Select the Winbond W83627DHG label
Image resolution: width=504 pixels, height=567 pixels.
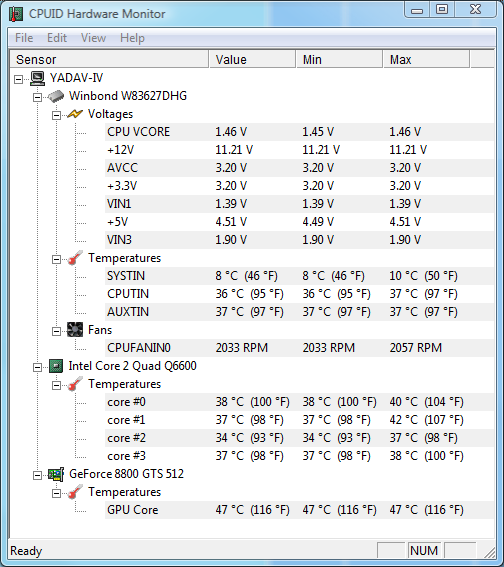[x=128, y=96]
